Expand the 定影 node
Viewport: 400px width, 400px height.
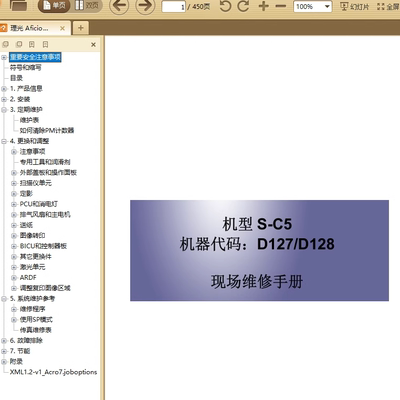click(14, 194)
